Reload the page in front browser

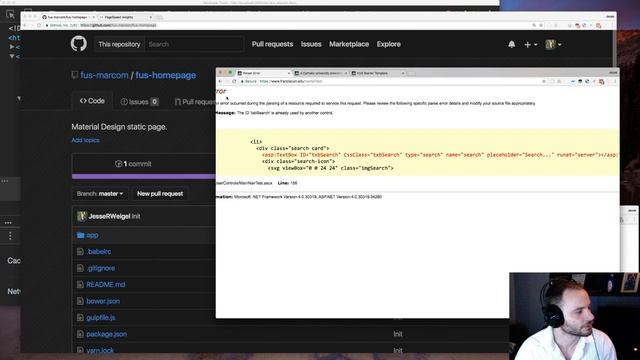[x=234, y=81]
